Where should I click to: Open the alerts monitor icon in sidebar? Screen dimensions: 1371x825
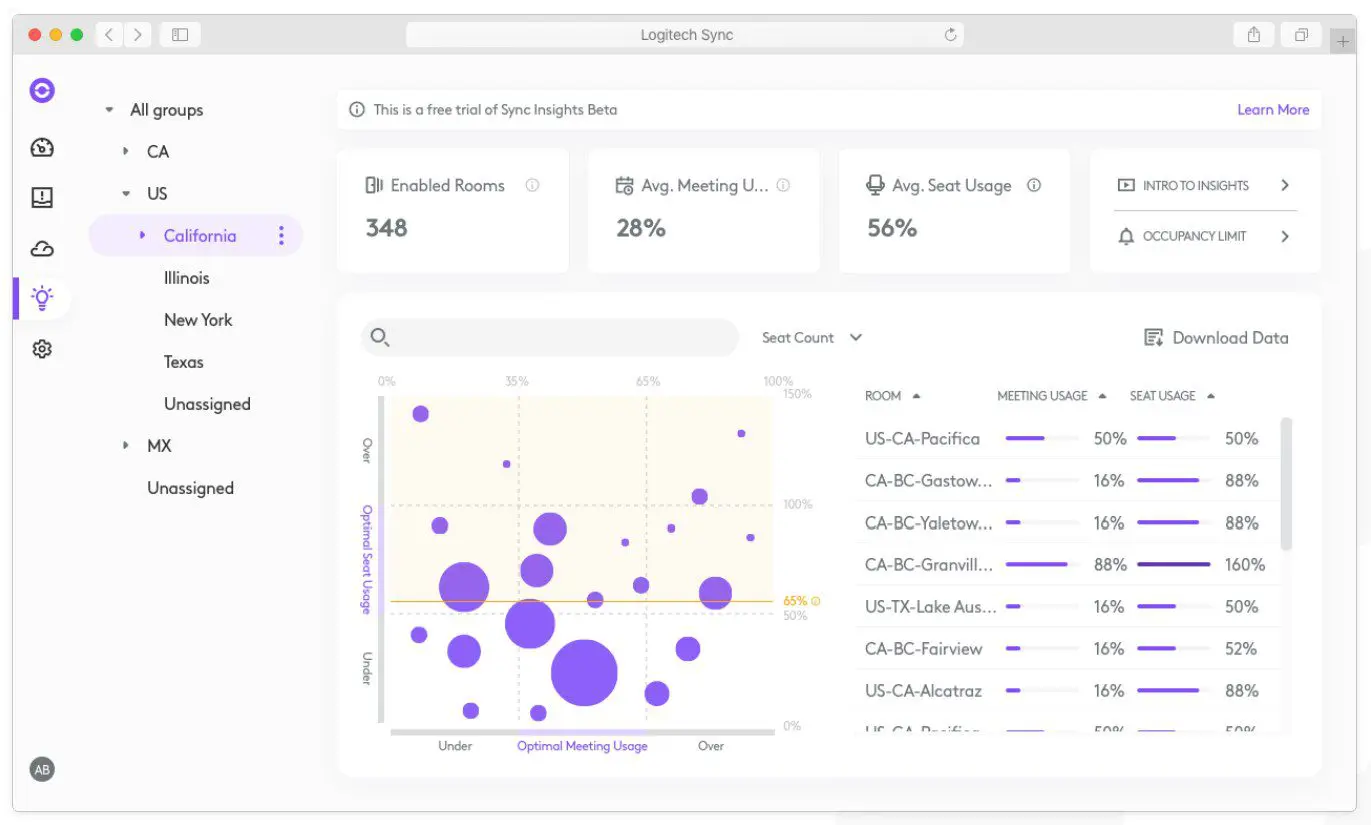(x=42, y=198)
